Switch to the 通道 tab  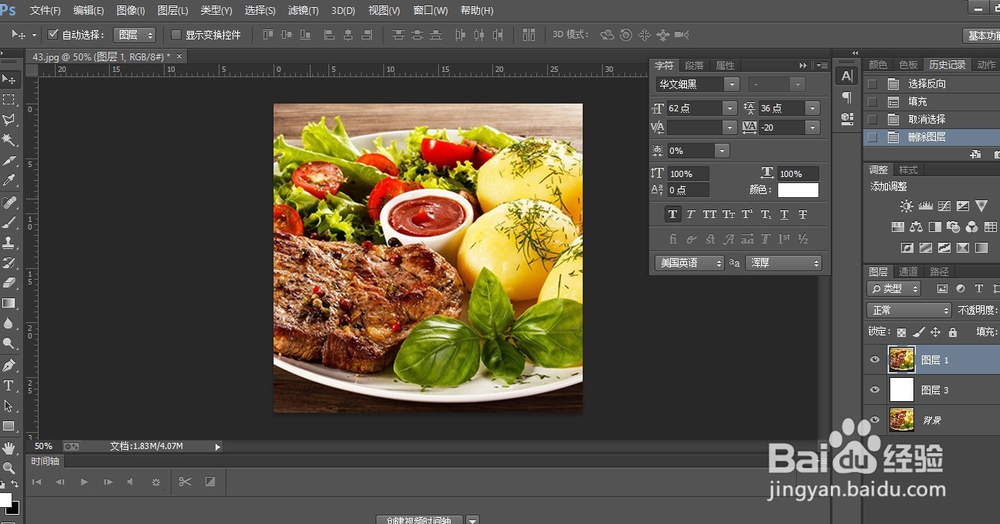908,271
